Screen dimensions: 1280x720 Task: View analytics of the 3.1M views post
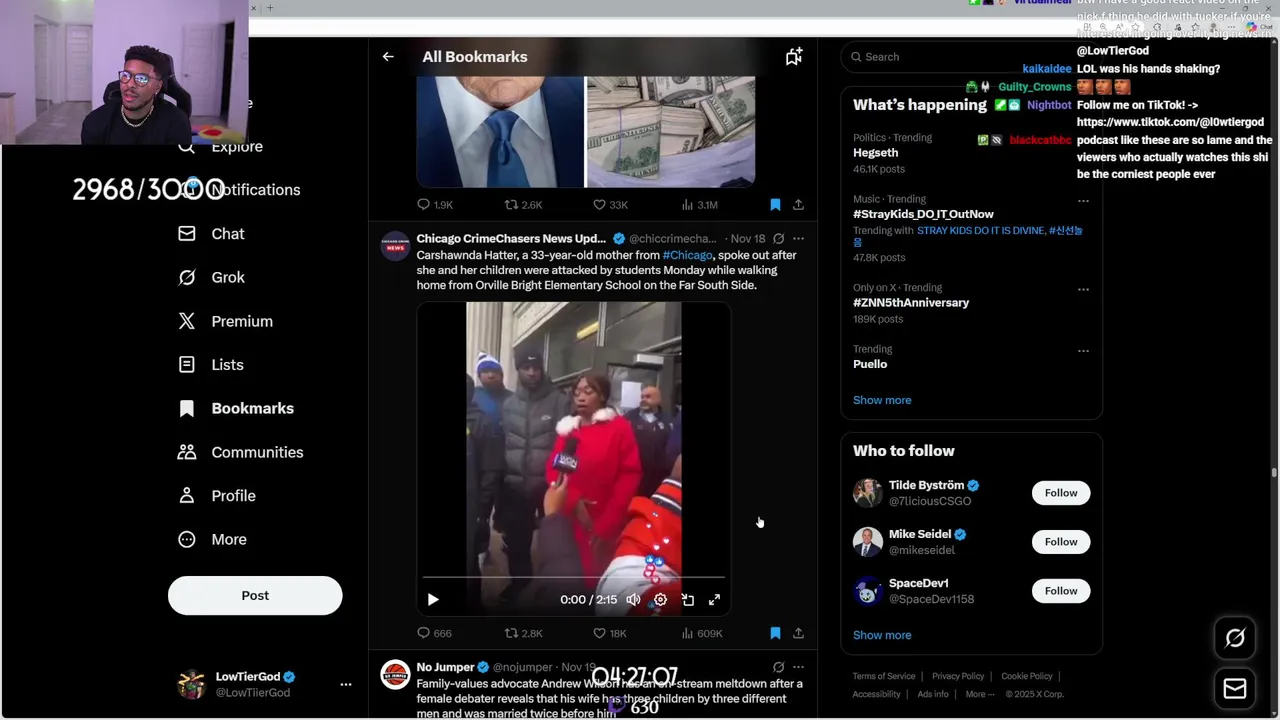click(699, 205)
